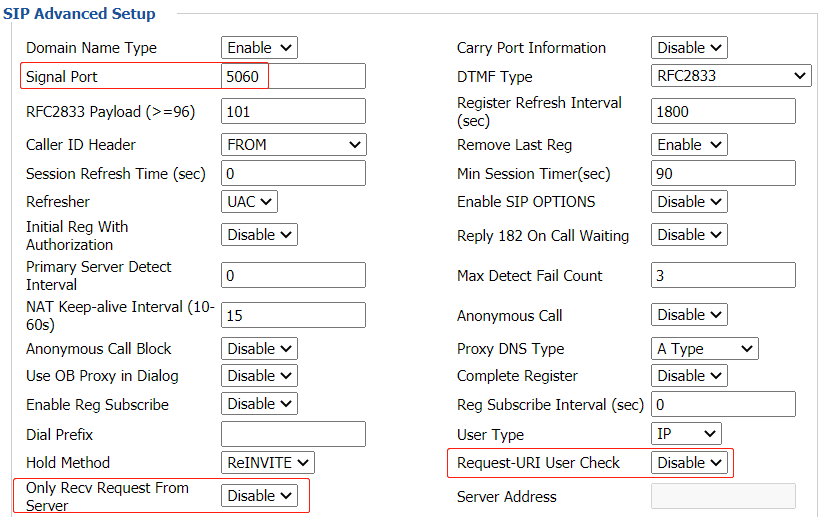Open Only Recv Request From Server dropdown
This screenshot has height=517, width=822.
259,496
